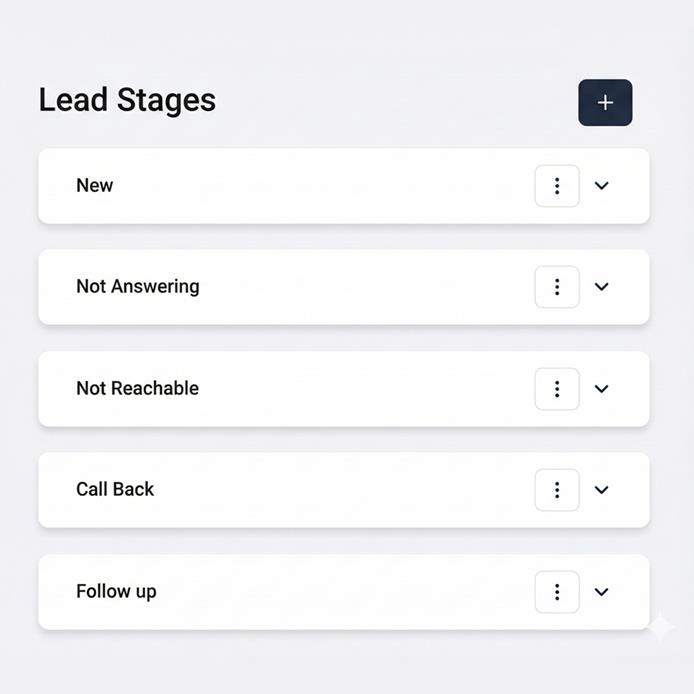Expand the Not Answering stage chevron

602,287
